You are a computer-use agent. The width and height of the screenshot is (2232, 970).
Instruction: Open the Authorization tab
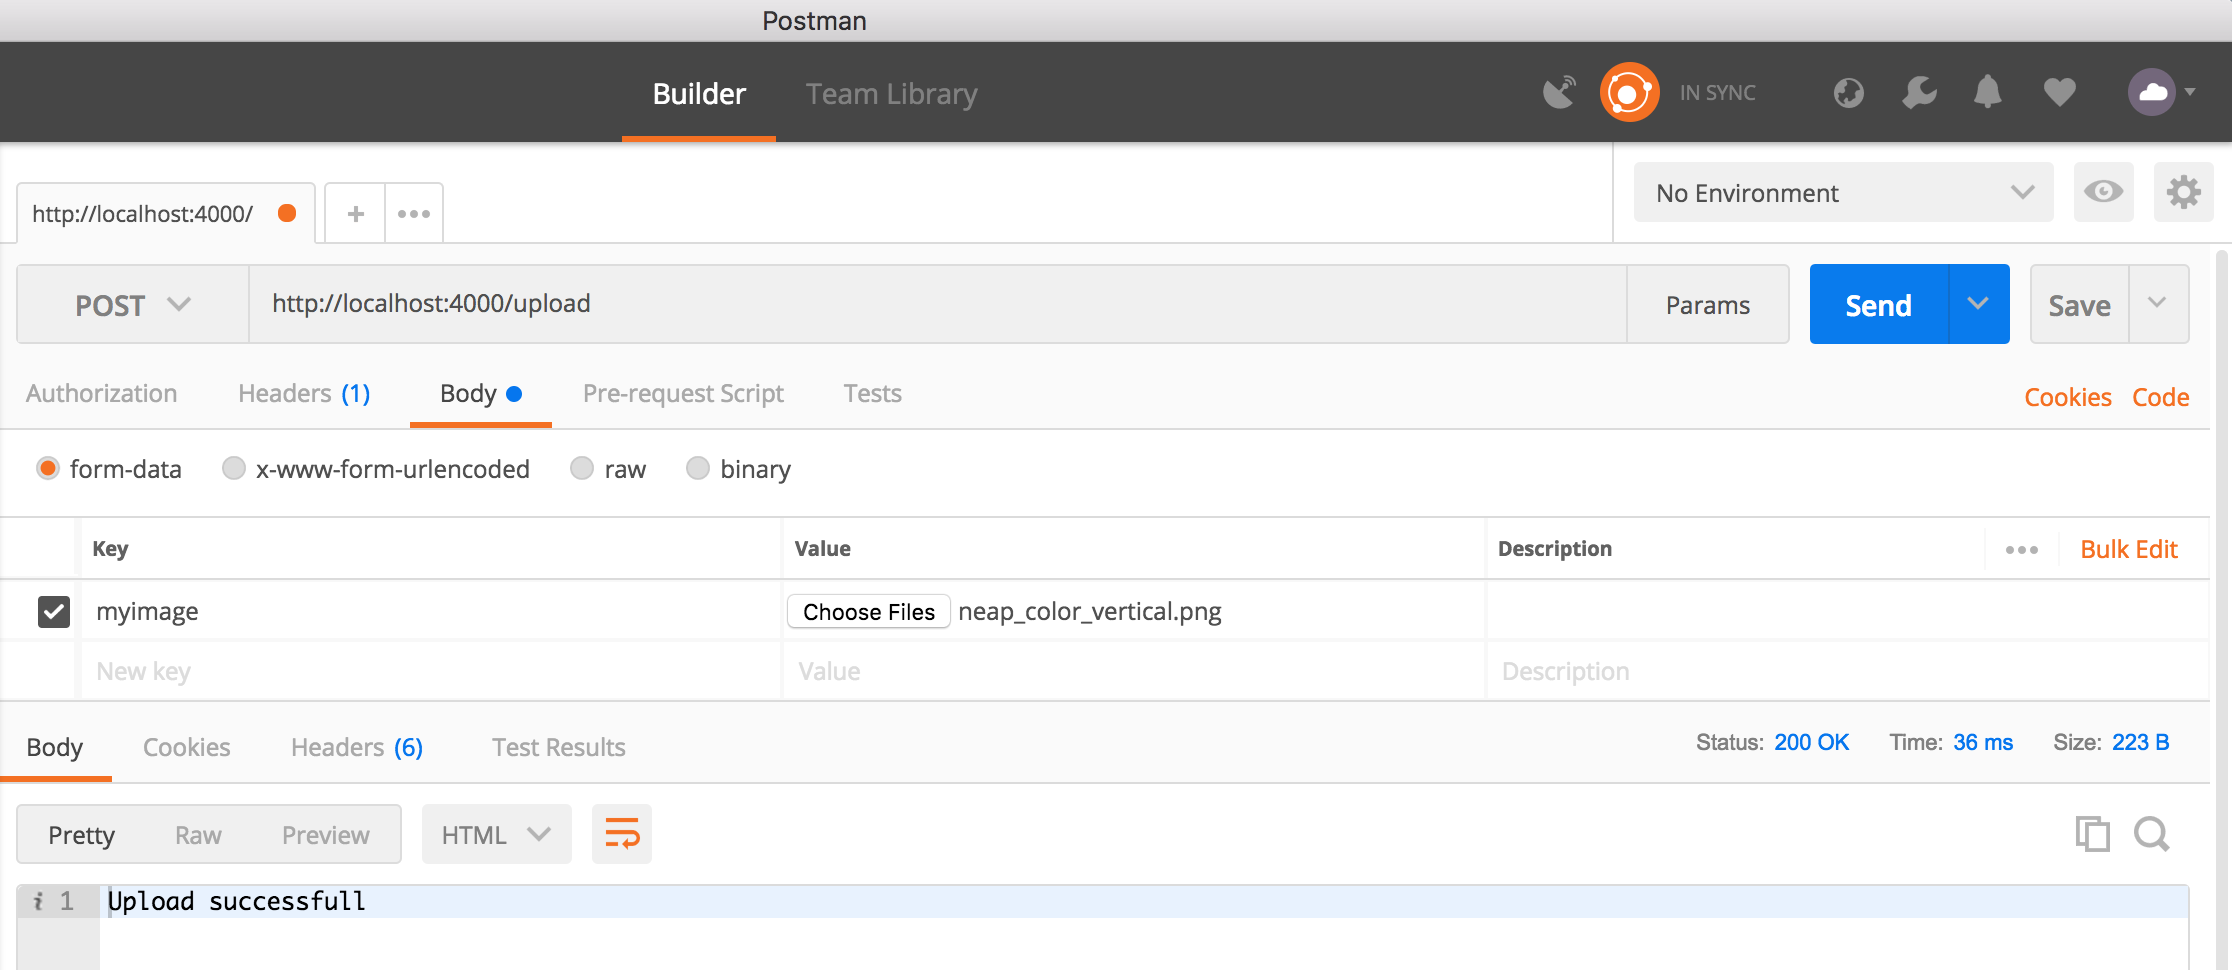tap(102, 393)
